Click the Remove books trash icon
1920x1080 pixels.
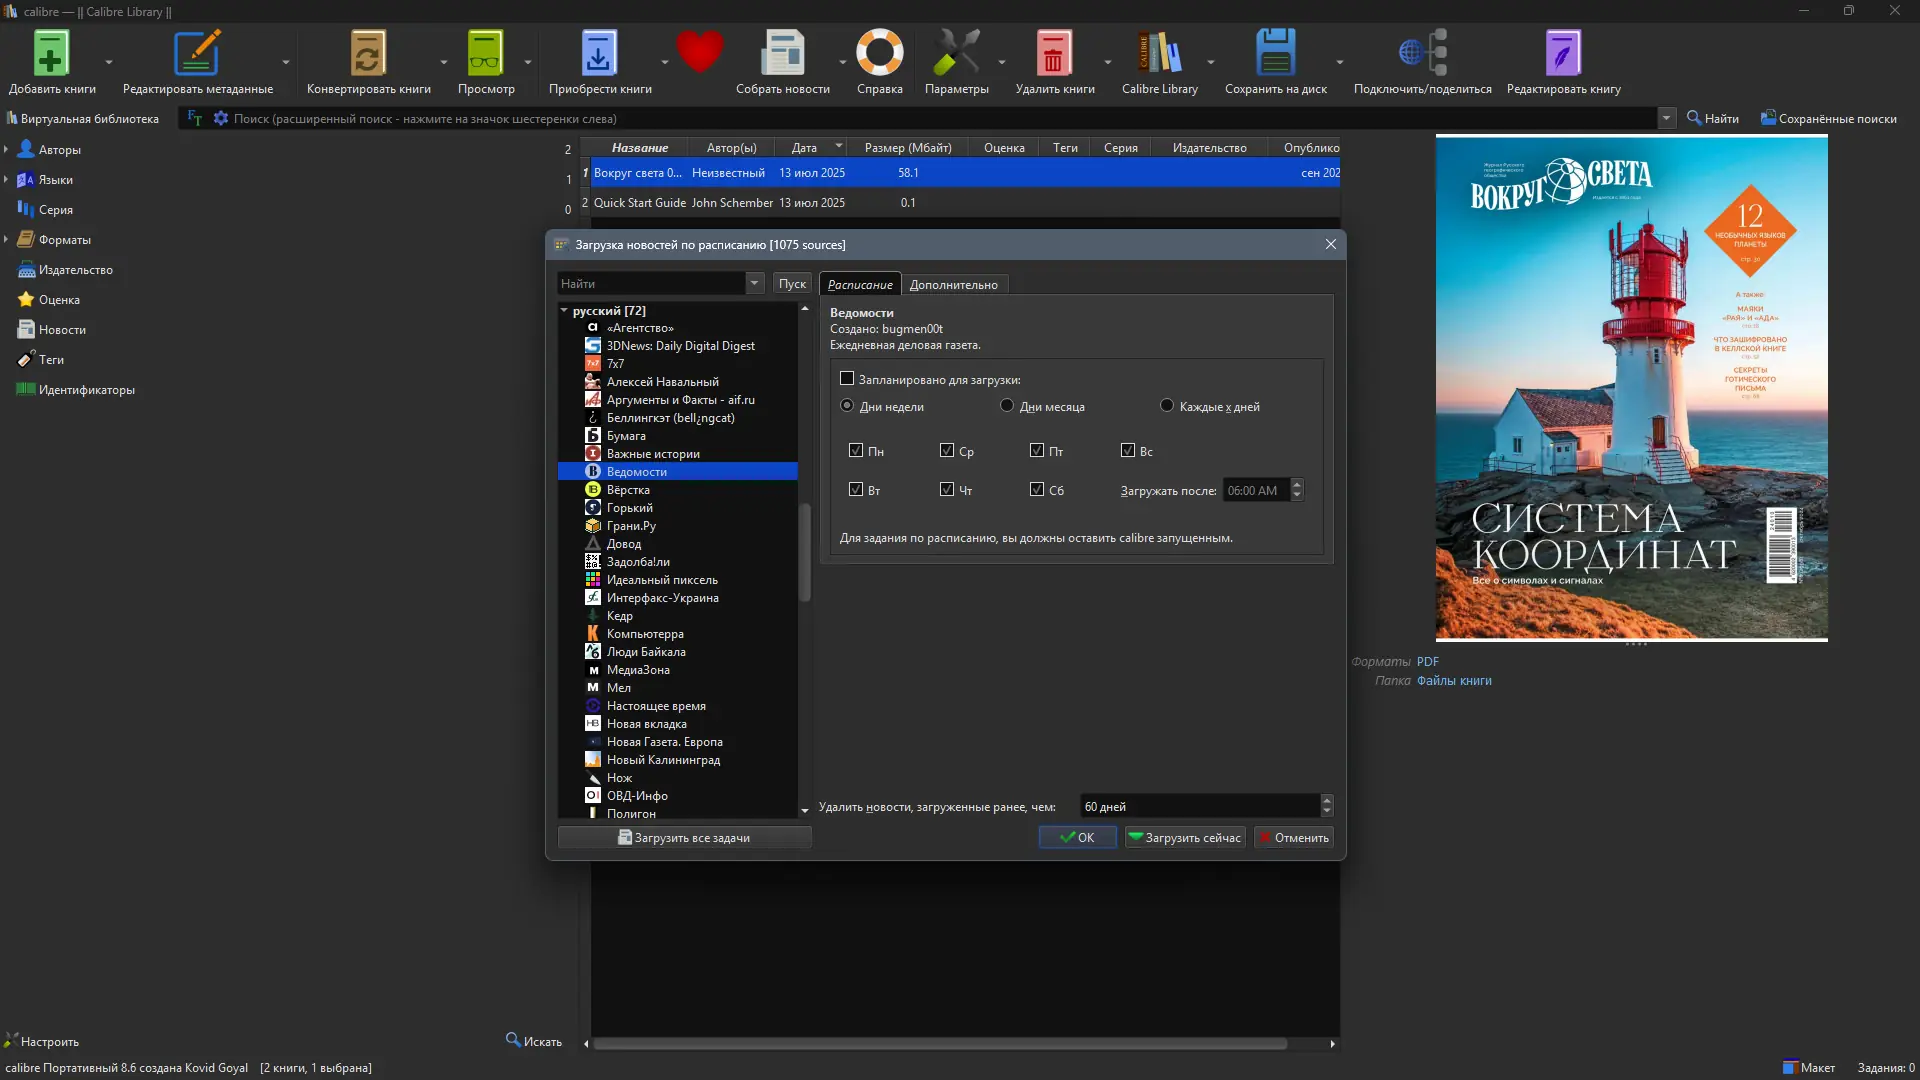1053,54
